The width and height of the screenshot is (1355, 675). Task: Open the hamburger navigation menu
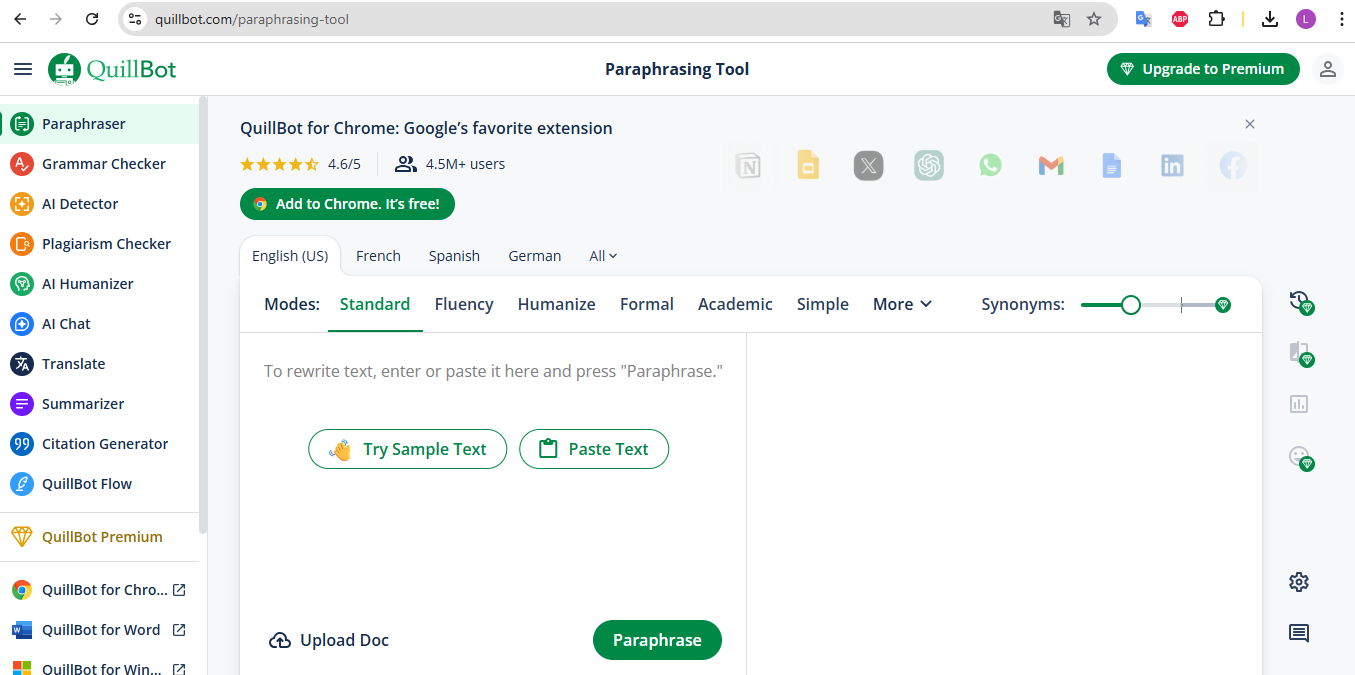point(23,69)
